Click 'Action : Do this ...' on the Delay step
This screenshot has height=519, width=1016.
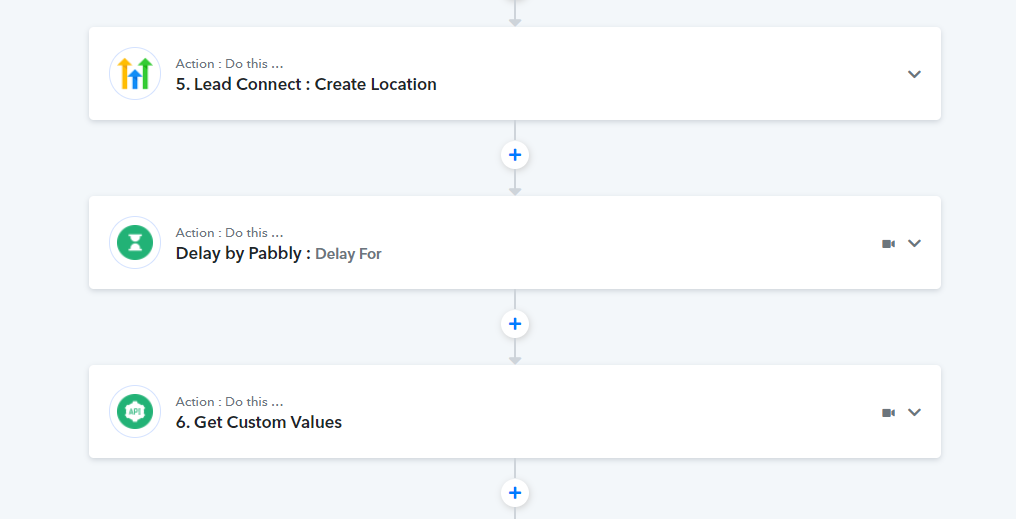[x=229, y=233]
